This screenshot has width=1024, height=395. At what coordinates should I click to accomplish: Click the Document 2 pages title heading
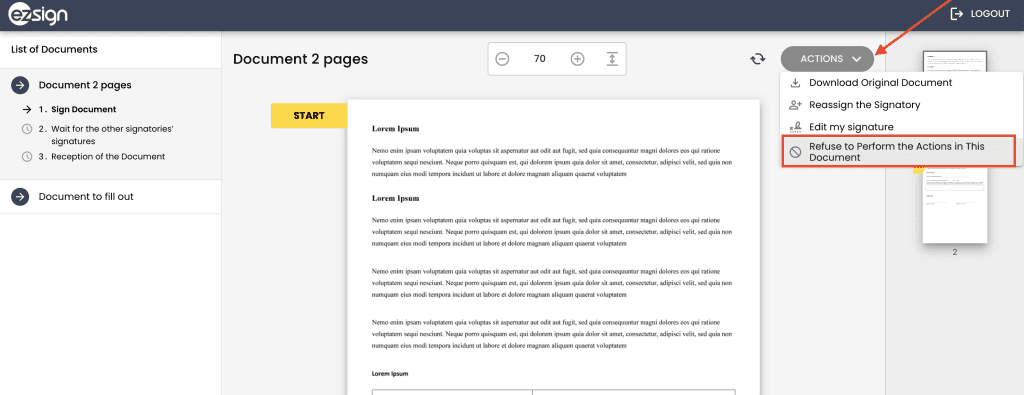point(300,59)
